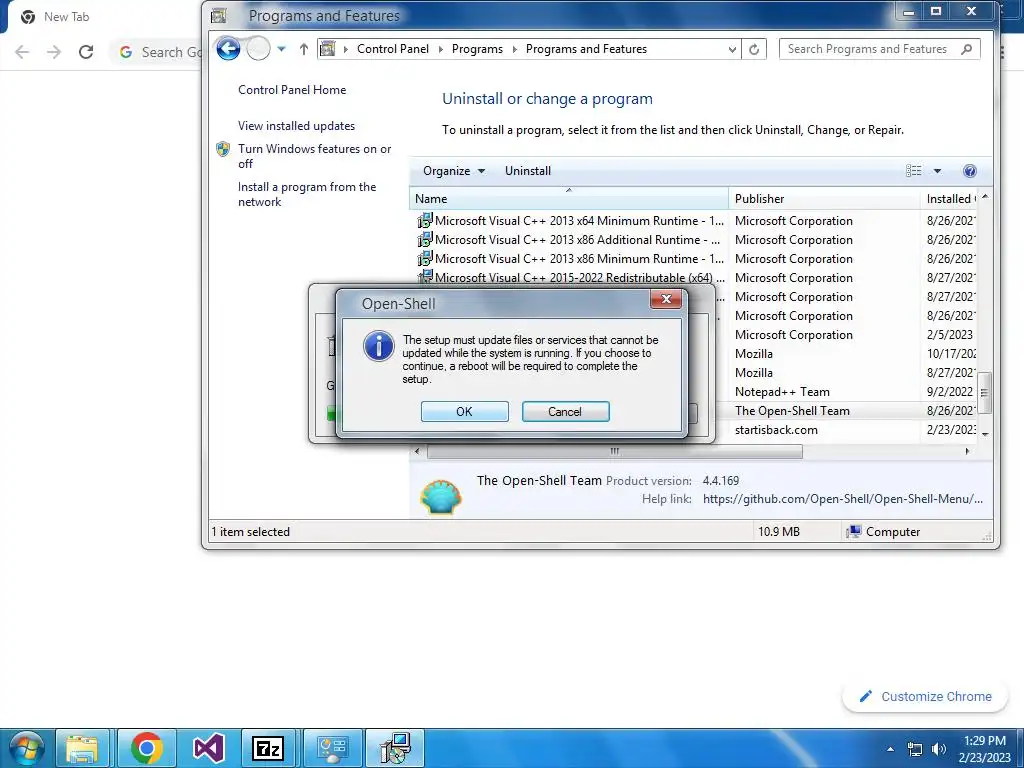
Task: Open the volume speaker tray icon
Action: (939, 749)
